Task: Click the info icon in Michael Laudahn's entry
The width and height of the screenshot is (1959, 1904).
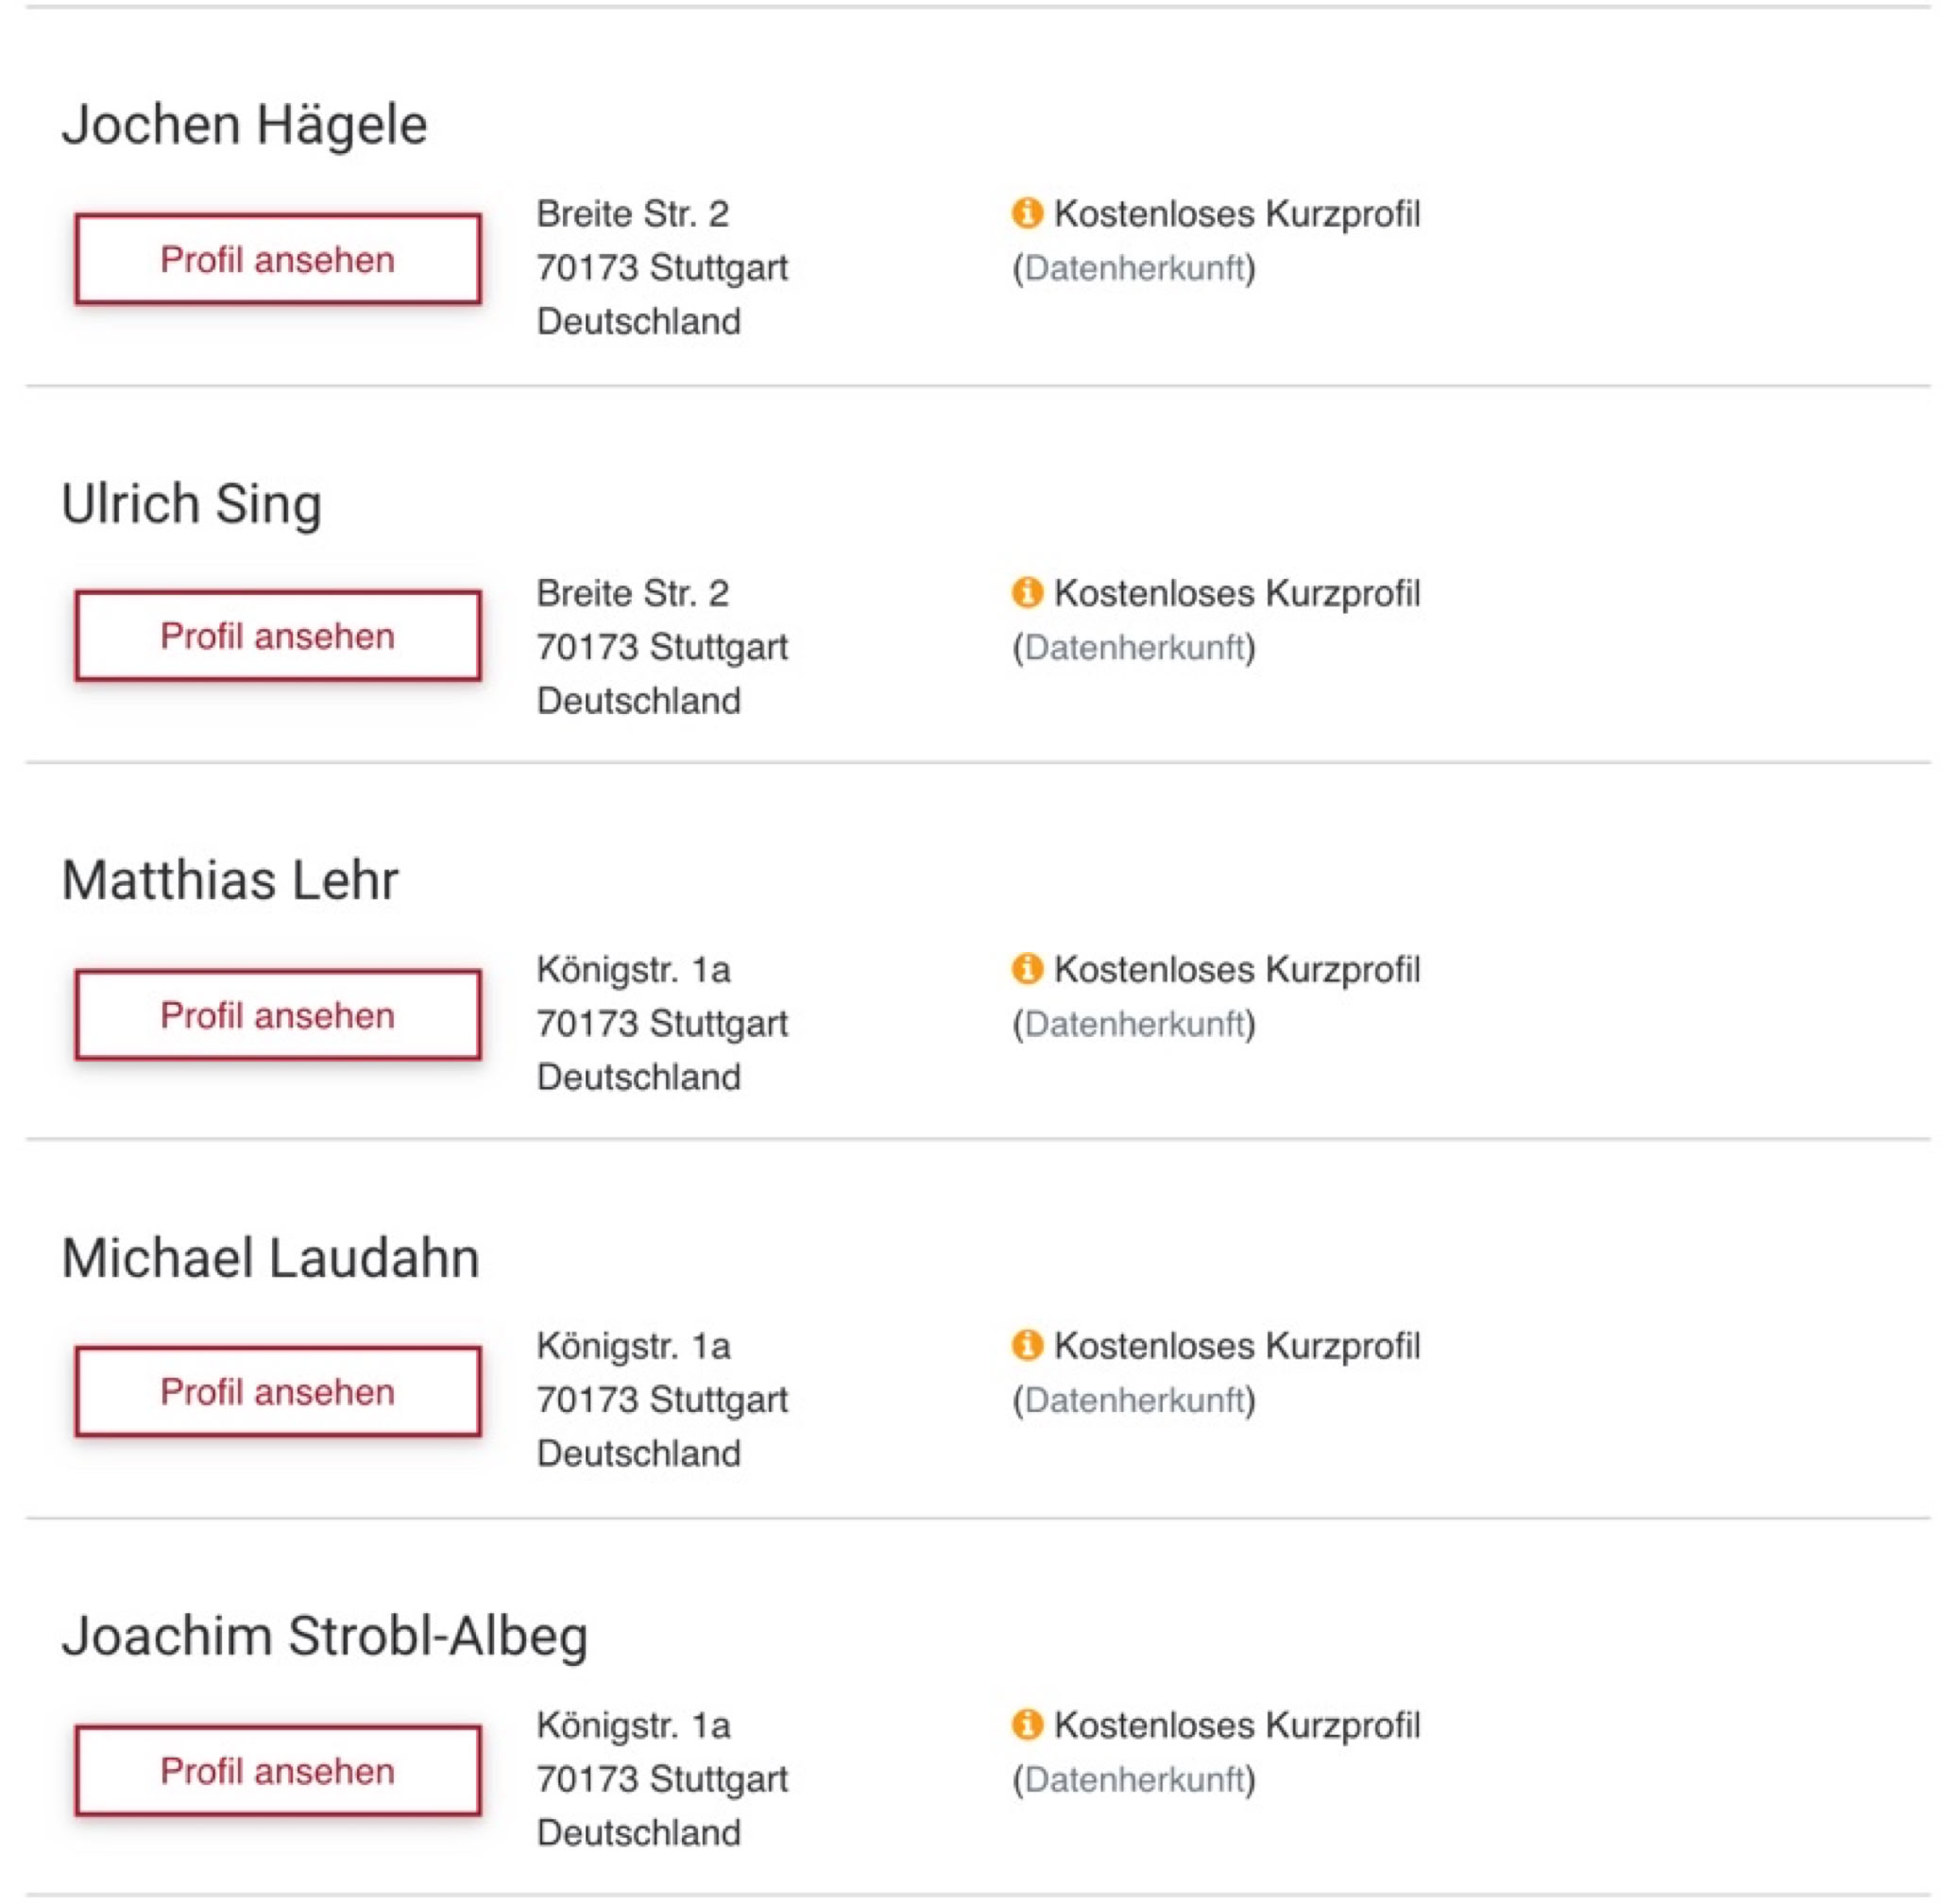Action: pos(1027,1345)
